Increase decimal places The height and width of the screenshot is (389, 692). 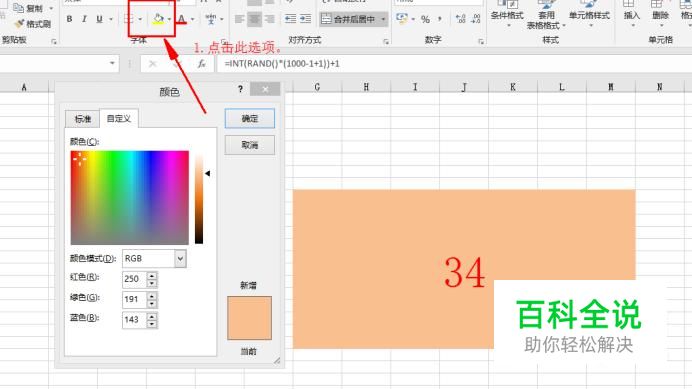pyautogui.click(x=460, y=19)
